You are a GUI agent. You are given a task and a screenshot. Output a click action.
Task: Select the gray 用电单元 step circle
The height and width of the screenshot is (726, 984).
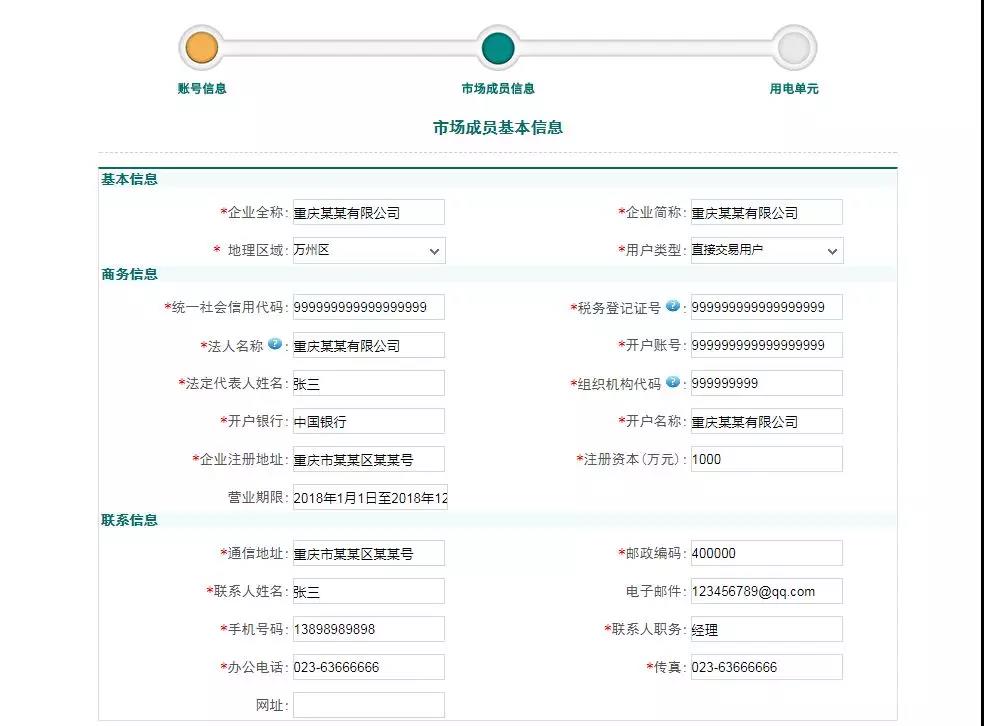tap(793, 48)
